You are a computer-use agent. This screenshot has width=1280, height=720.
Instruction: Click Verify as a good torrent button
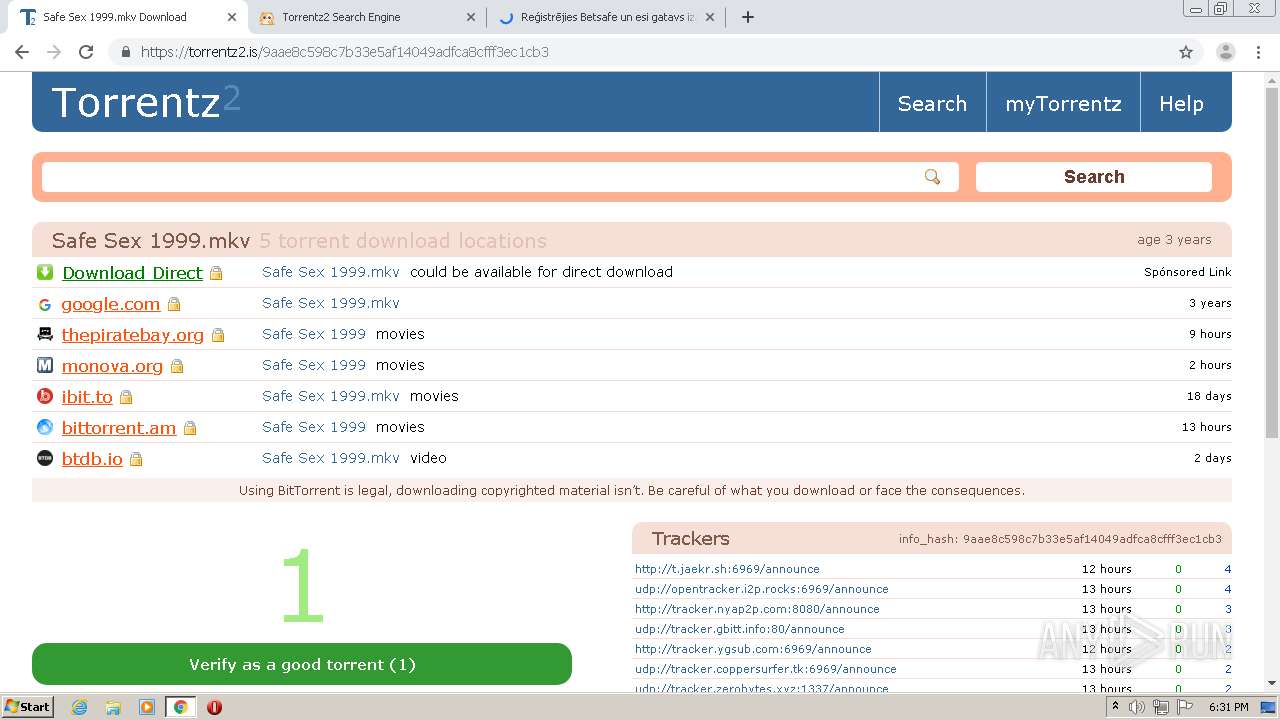[302, 664]
